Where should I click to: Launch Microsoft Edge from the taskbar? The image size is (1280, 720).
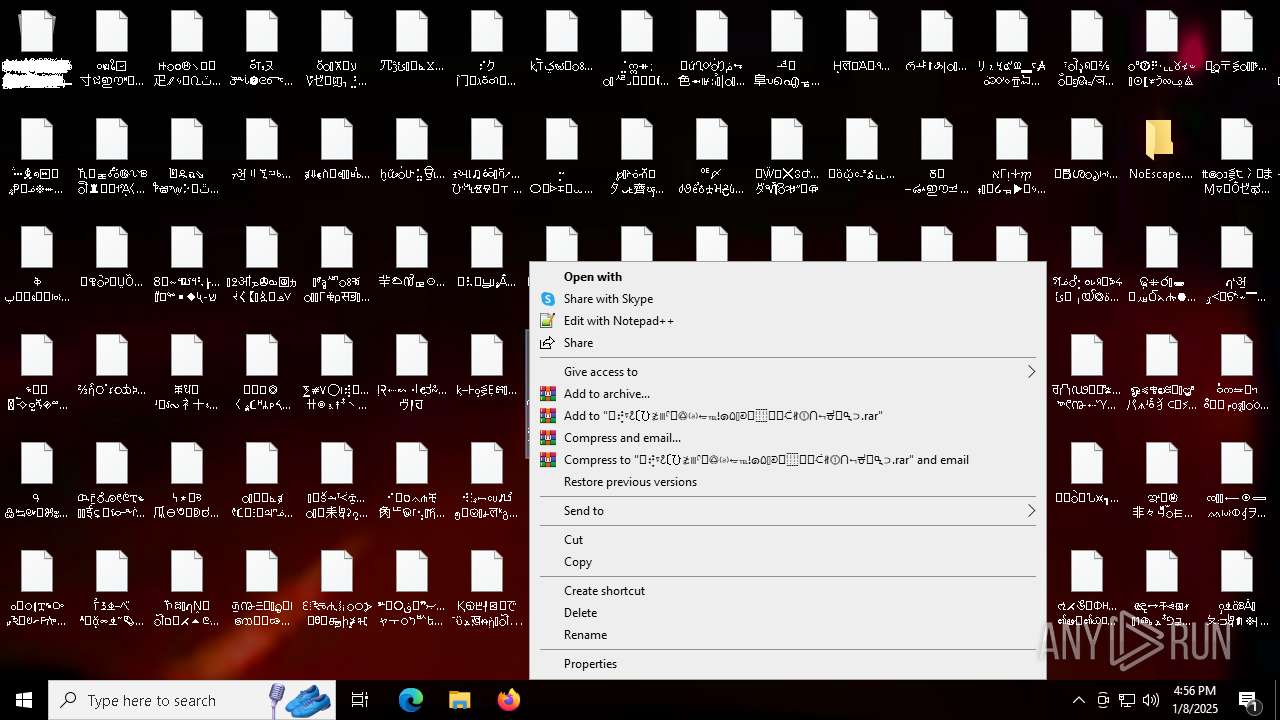pyautogui.click(x=411, y=700)
